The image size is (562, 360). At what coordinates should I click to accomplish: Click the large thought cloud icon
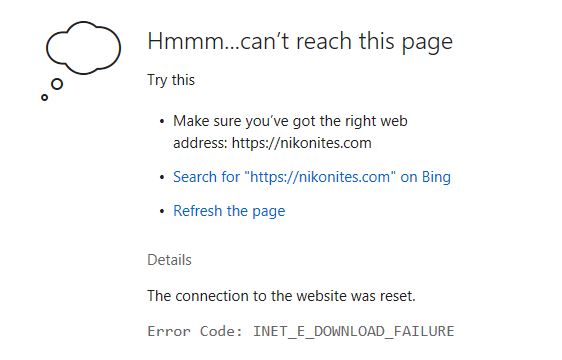tap(83, 48)
